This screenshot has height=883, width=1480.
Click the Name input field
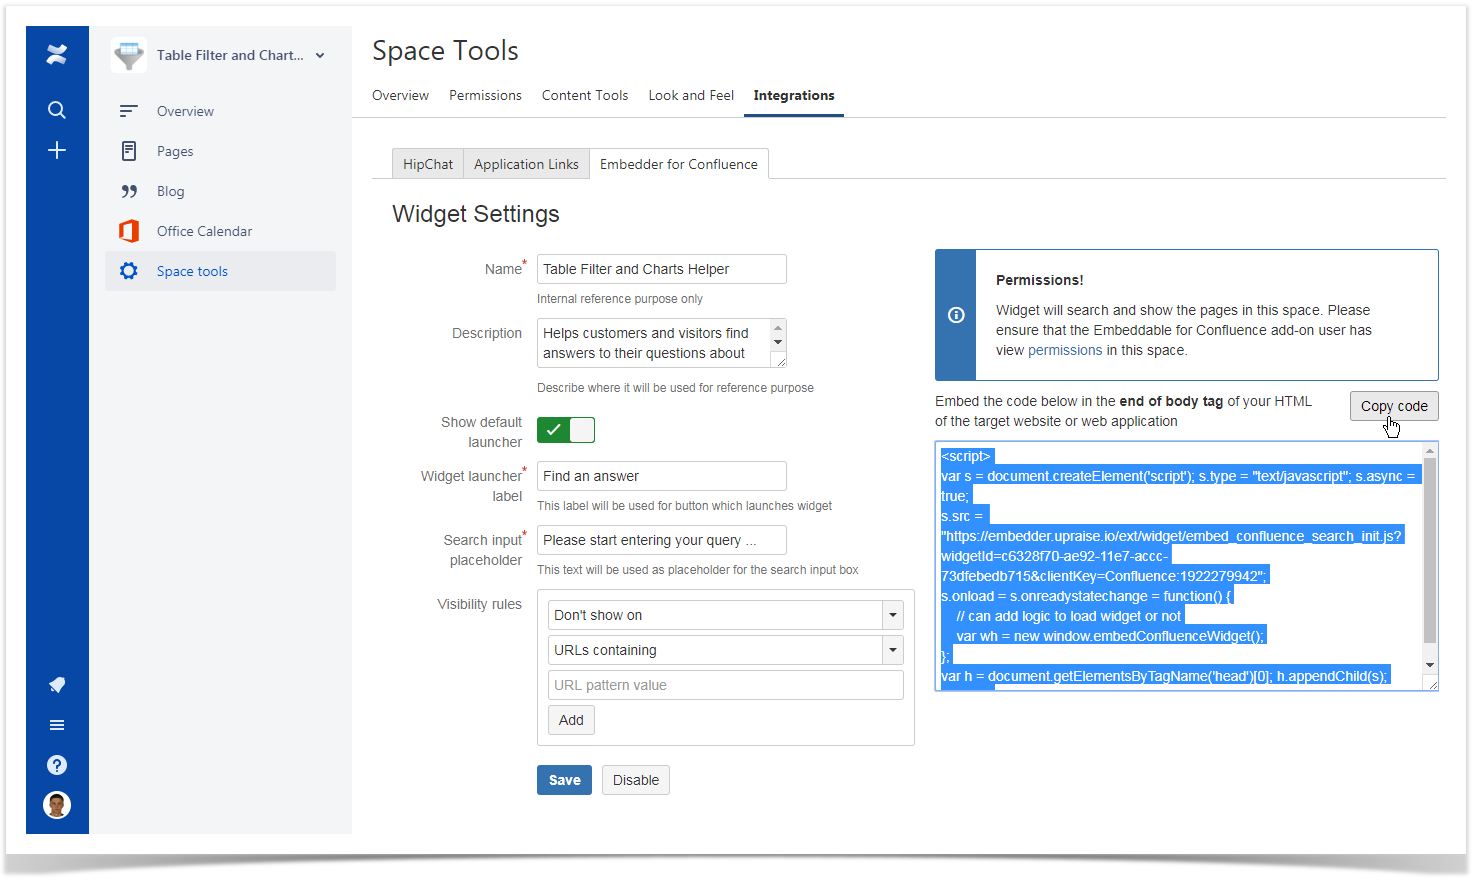(662, 269)
